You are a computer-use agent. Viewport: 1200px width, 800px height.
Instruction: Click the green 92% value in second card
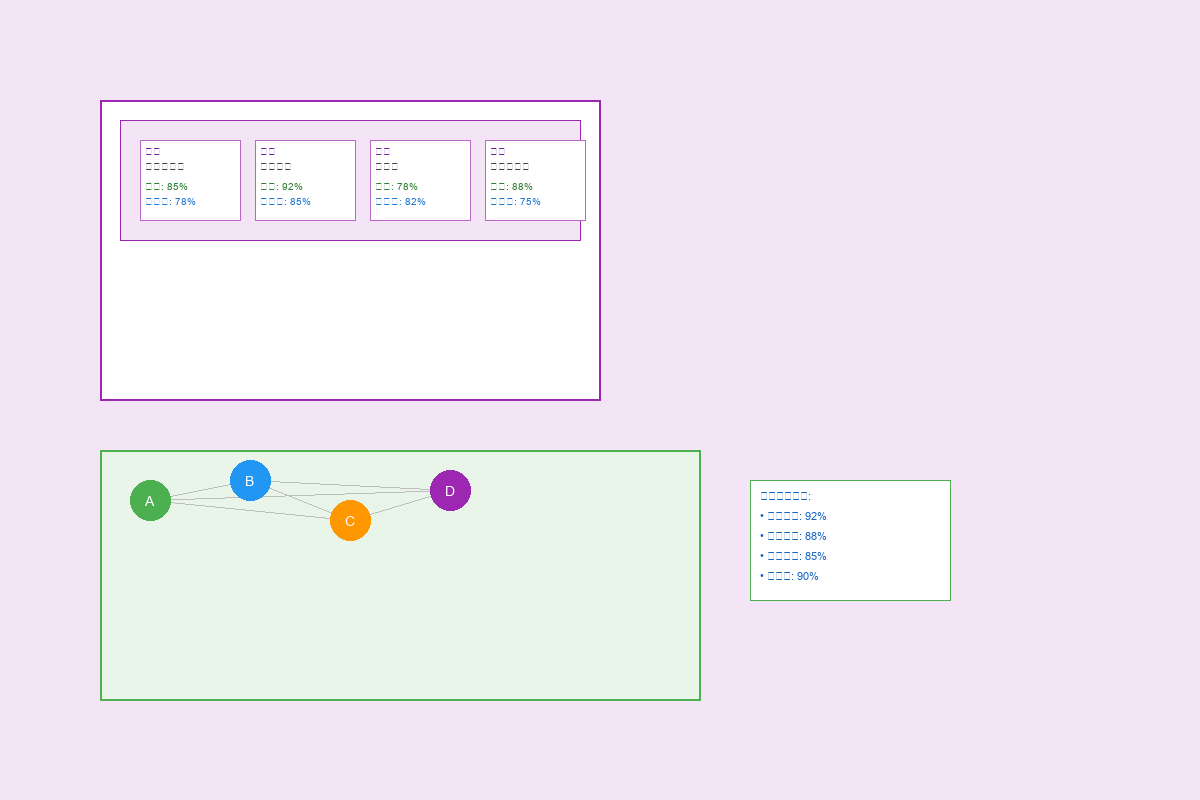pyautogui.click(x=282, y=187)
